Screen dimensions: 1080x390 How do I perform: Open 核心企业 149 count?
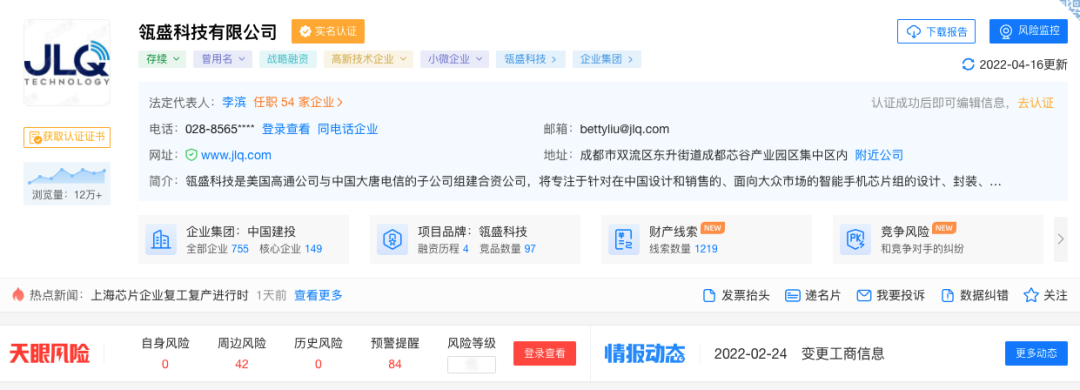[x=291, y=249]
